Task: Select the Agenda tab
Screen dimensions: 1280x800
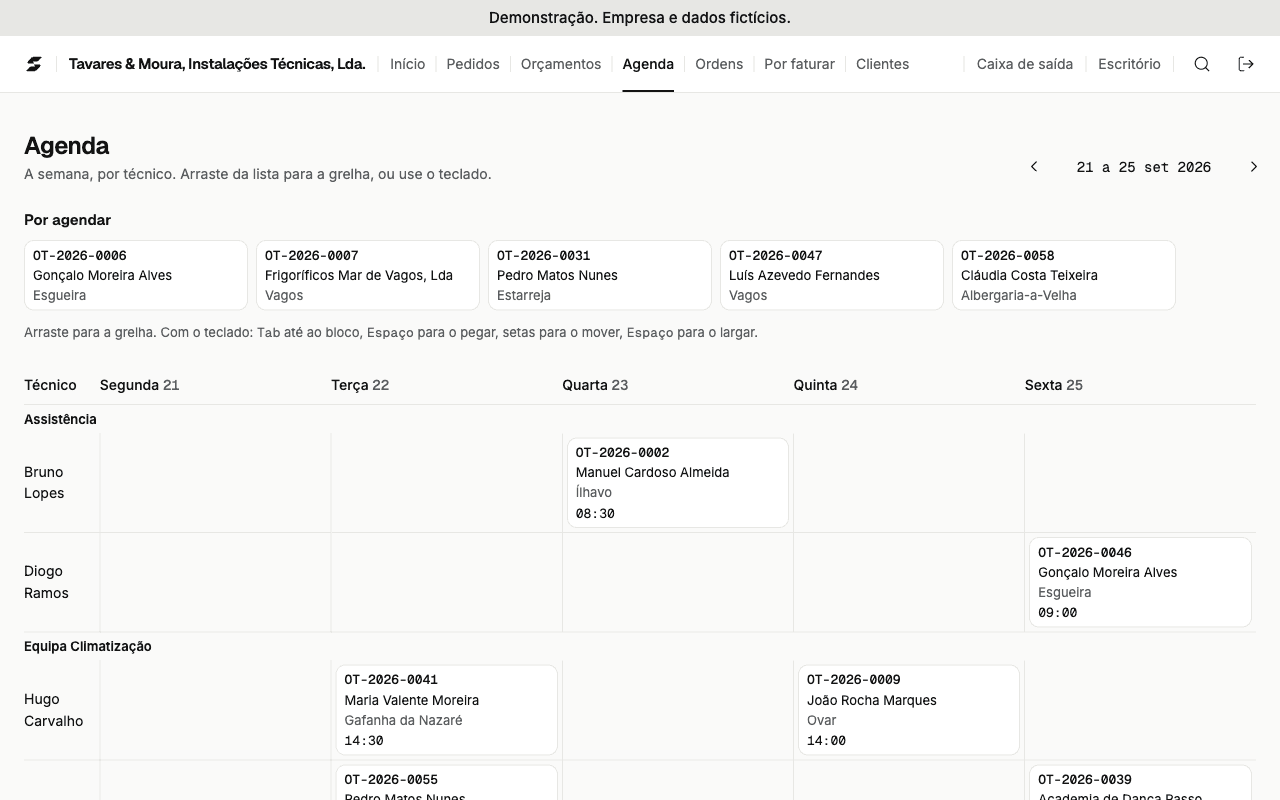Action: pyautogui.click(x=648, y=64)
